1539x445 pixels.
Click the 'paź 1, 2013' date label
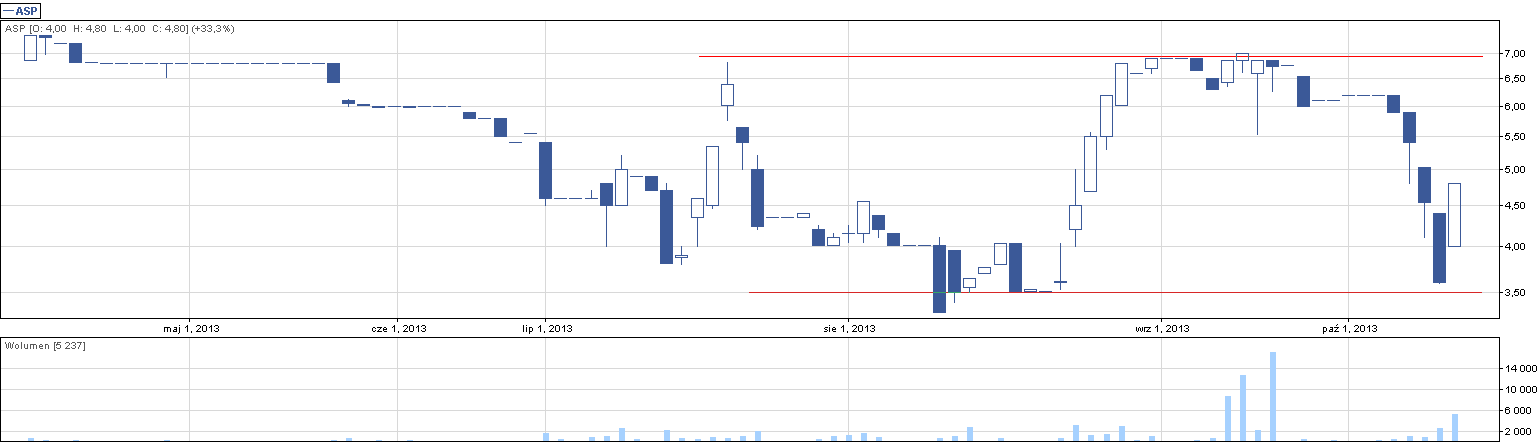click(1349, 328)
